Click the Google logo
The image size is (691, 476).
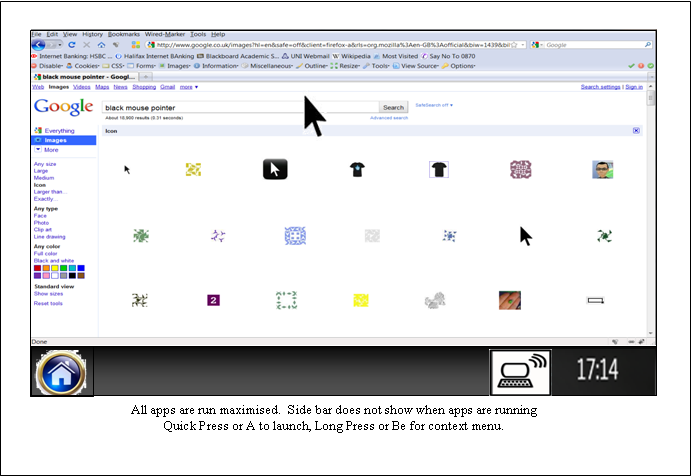click(63, 108)
